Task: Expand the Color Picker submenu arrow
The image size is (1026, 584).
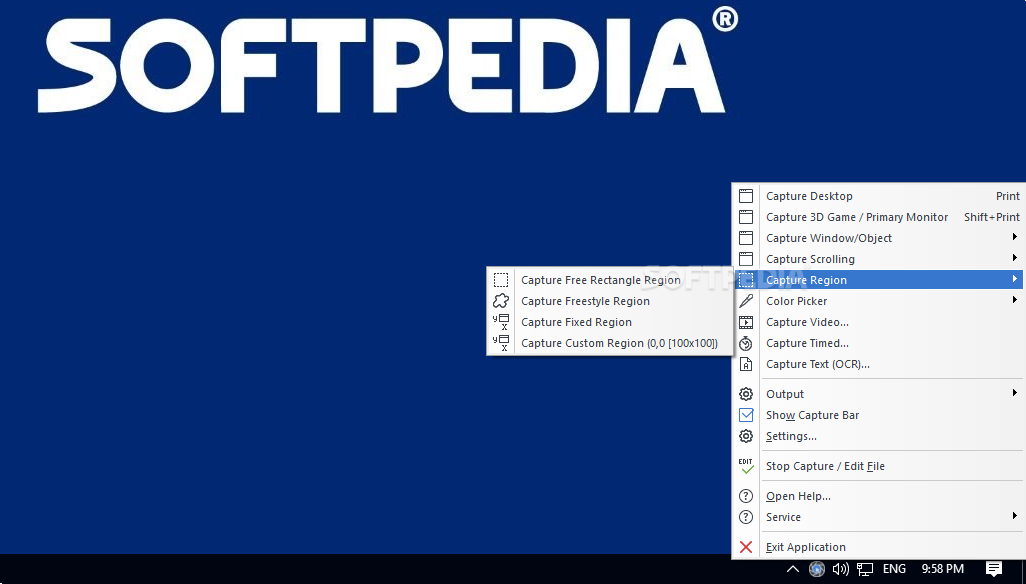Action: coord(1014,300)
